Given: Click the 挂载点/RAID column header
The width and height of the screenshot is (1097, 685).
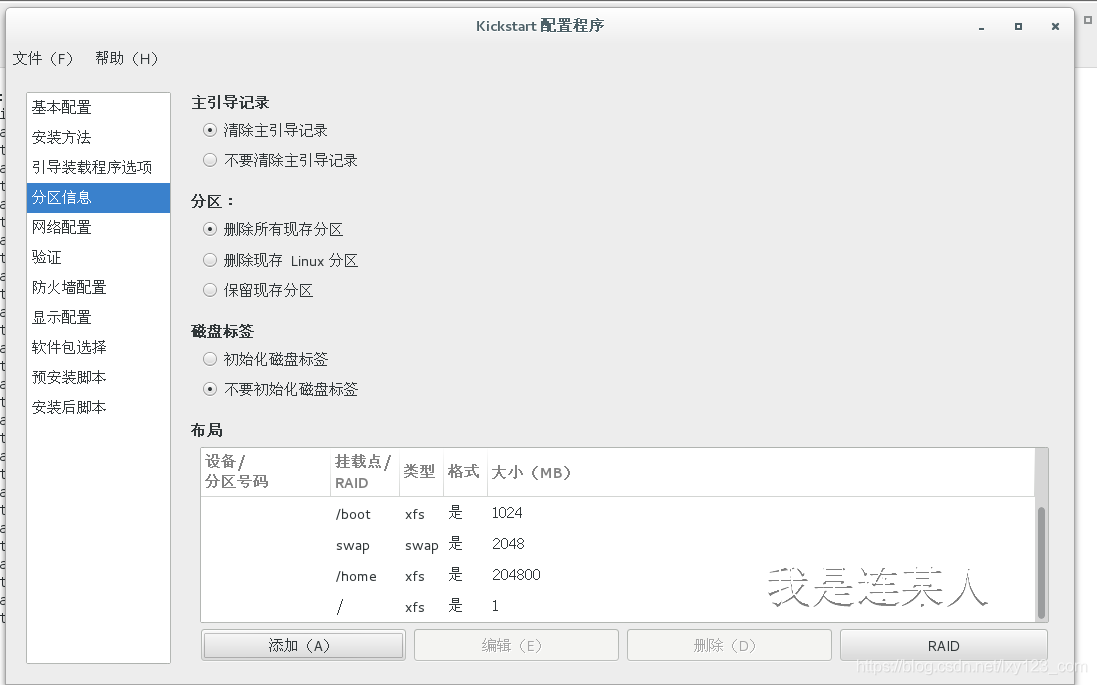Looking at the screenshot, I should [365, 472].
